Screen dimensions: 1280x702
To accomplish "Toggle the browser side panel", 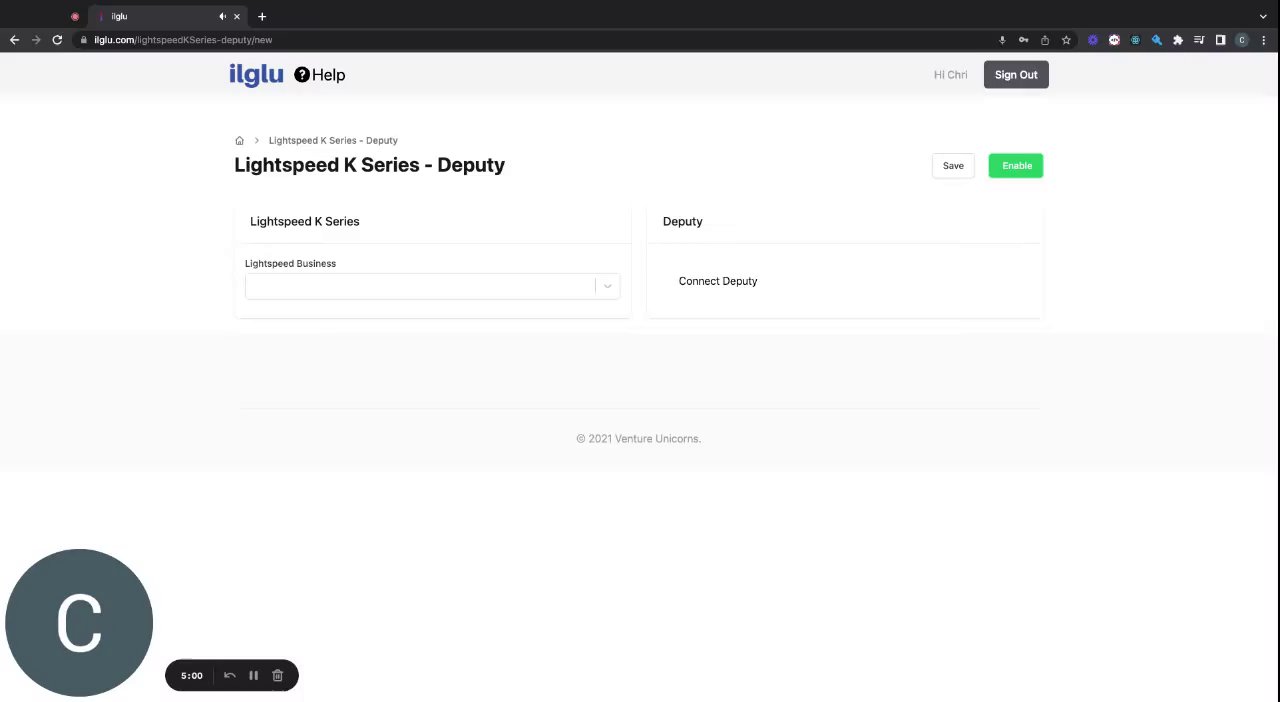I will [x=1220, y=40].
